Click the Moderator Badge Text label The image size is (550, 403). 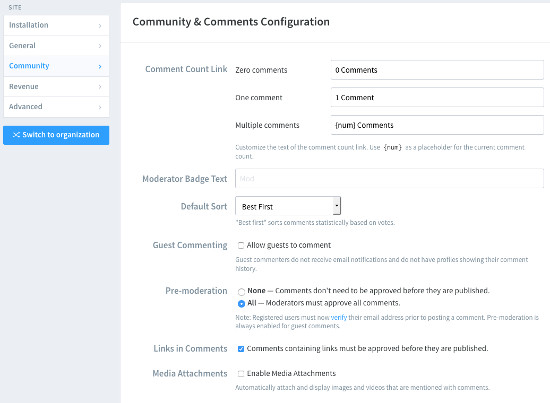pos(185,179)
